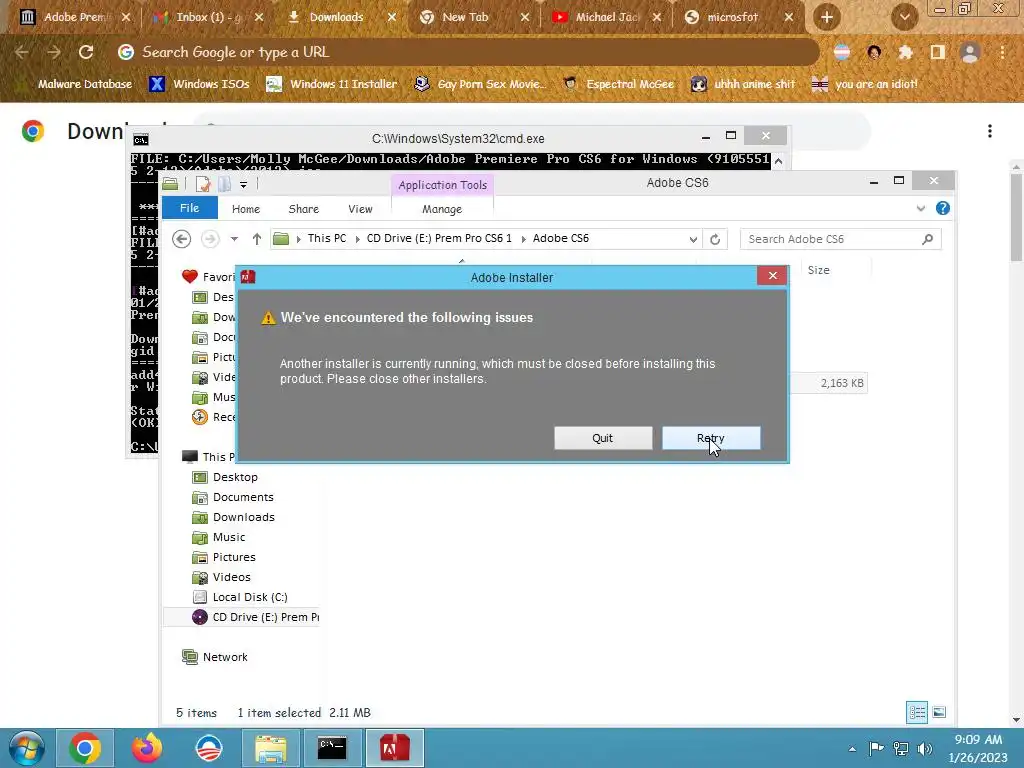Open the Share ribbon tab
The height and width of the screenshot is (768, 1024).
304,209
